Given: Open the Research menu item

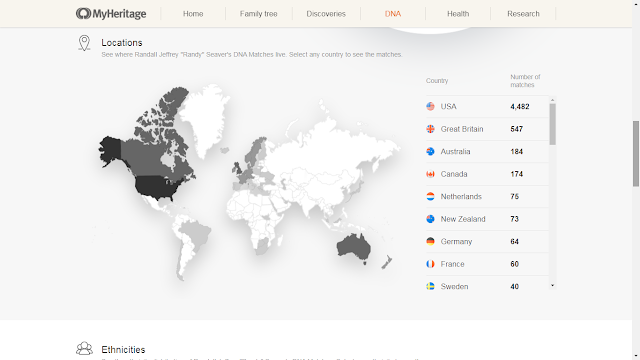Looking at the screenshot, I should [x=523, y=14].
